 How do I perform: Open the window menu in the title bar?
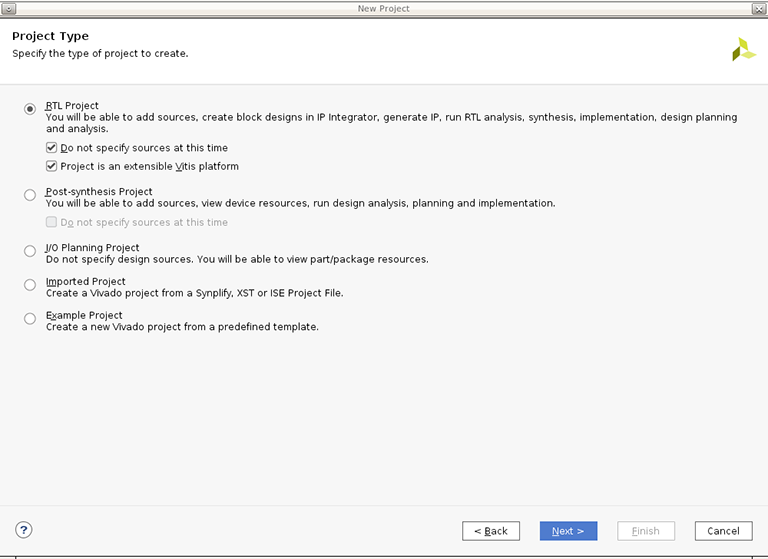click(9, 8)
